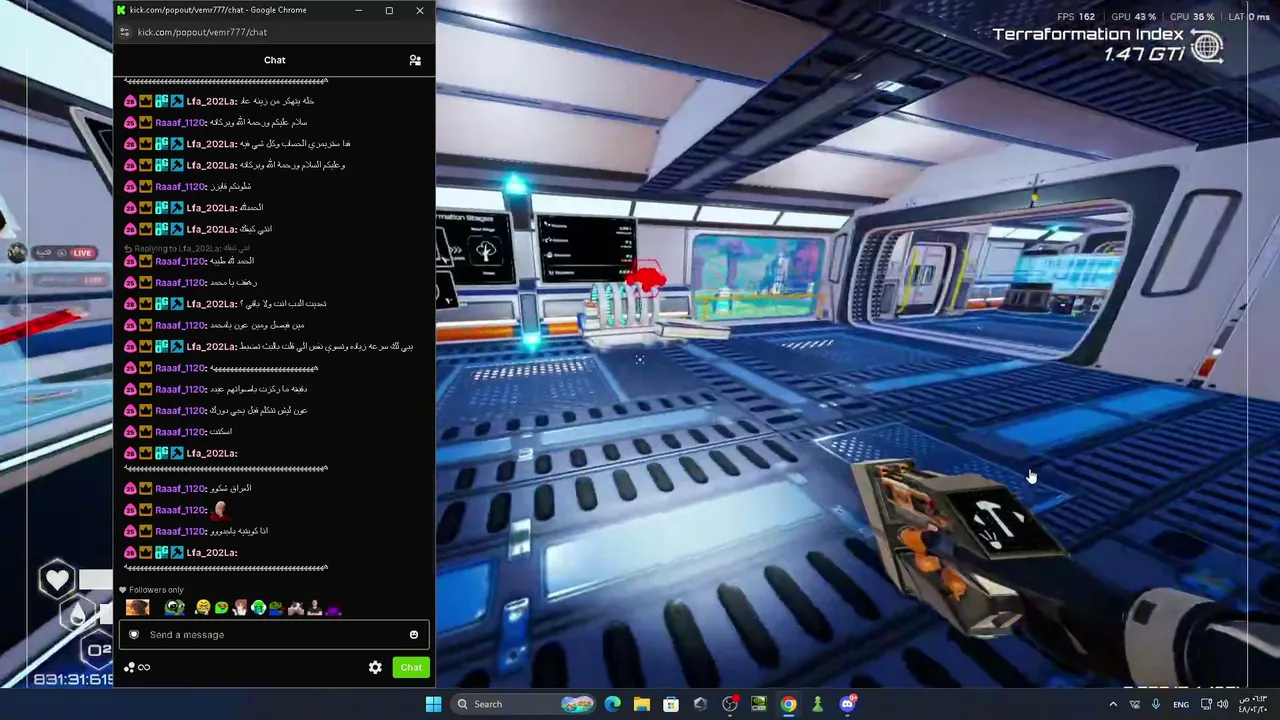
Task: Insert the green heart-eyes emote
Action: tap(221, 608)
